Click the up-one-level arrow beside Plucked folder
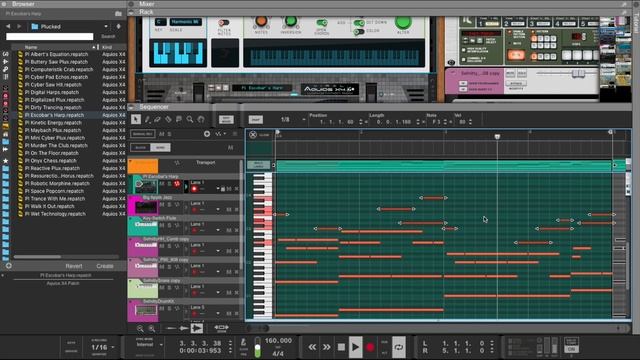The height and width of the screenshot is (360, 640). [x=118, y=26]
